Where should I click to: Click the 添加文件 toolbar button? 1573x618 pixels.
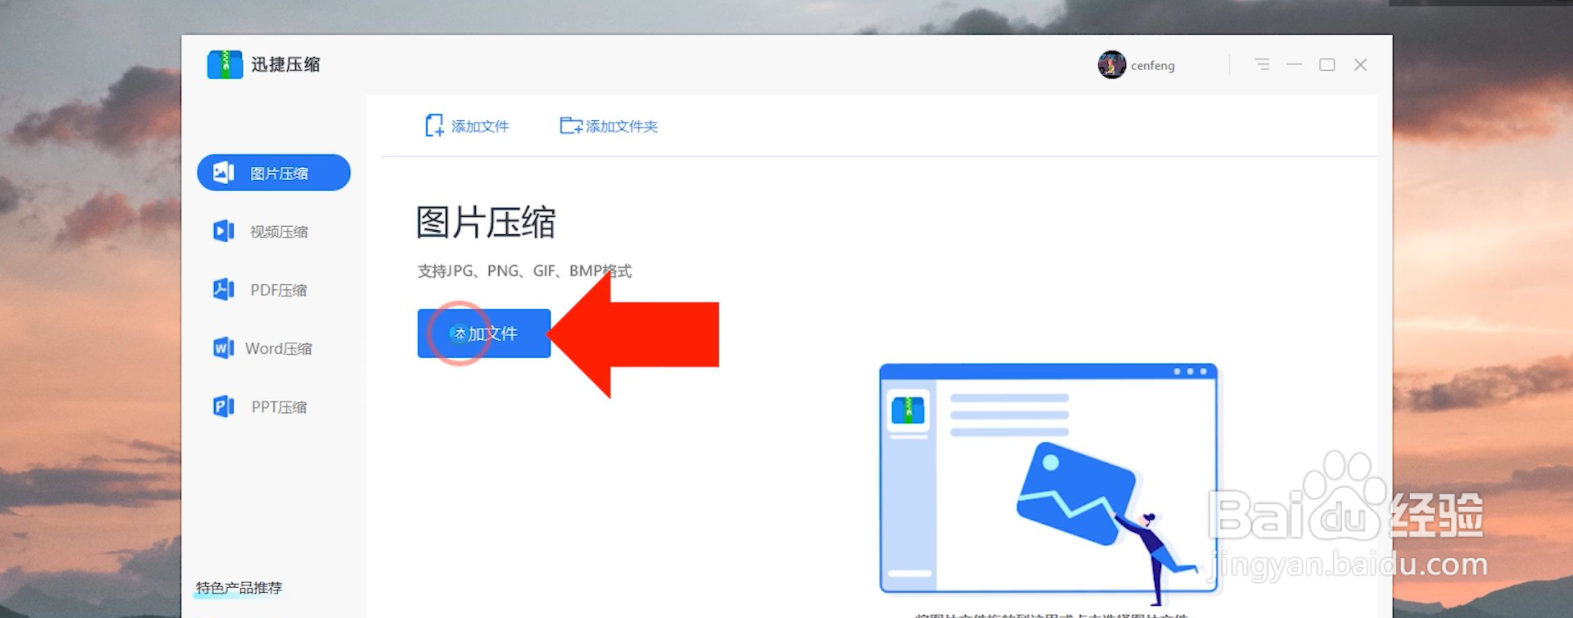tap(467, 126)
